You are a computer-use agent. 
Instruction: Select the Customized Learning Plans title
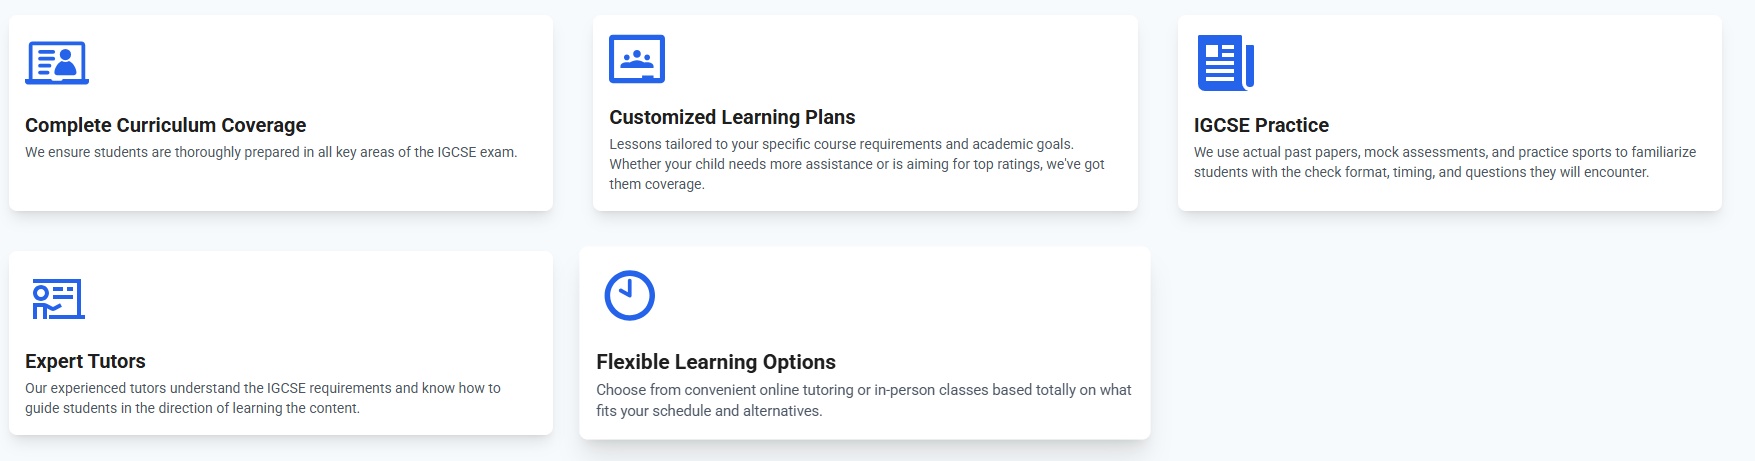click(732, 117)
